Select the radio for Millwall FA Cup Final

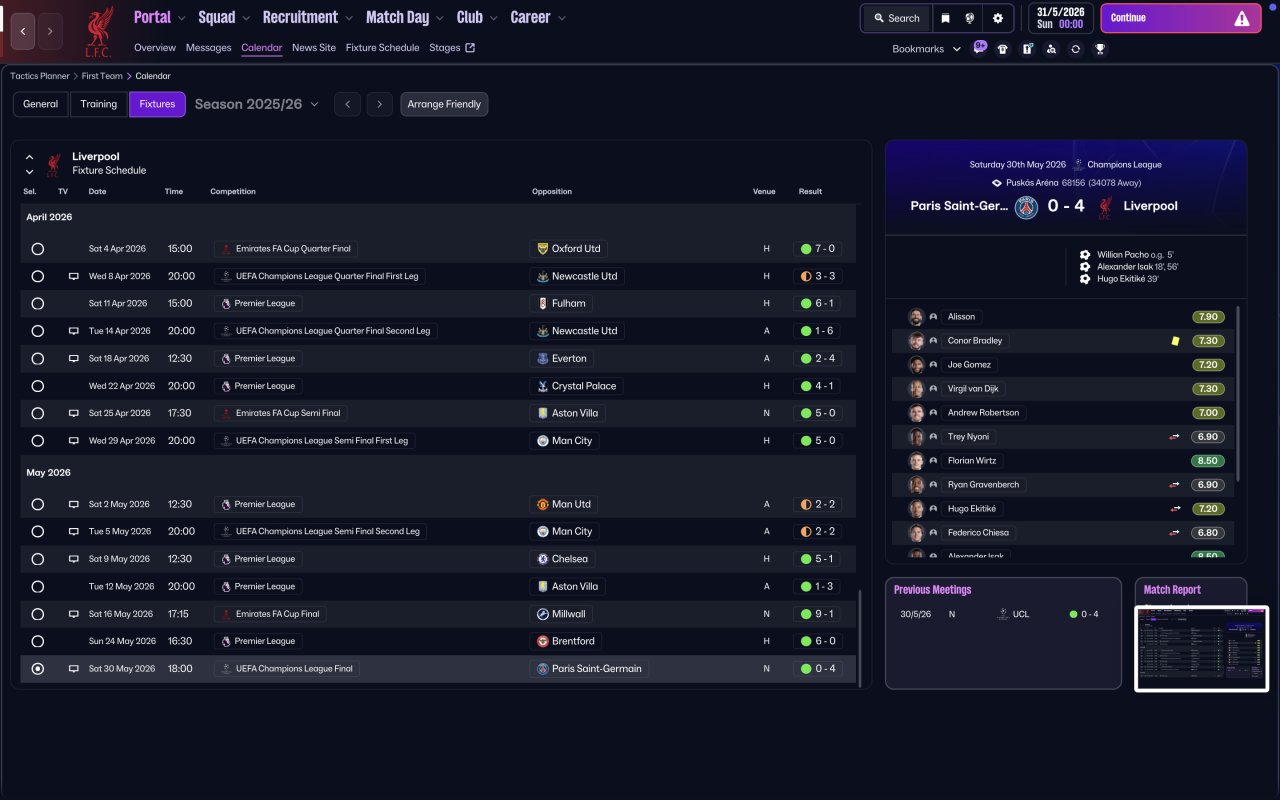(38, 614)
